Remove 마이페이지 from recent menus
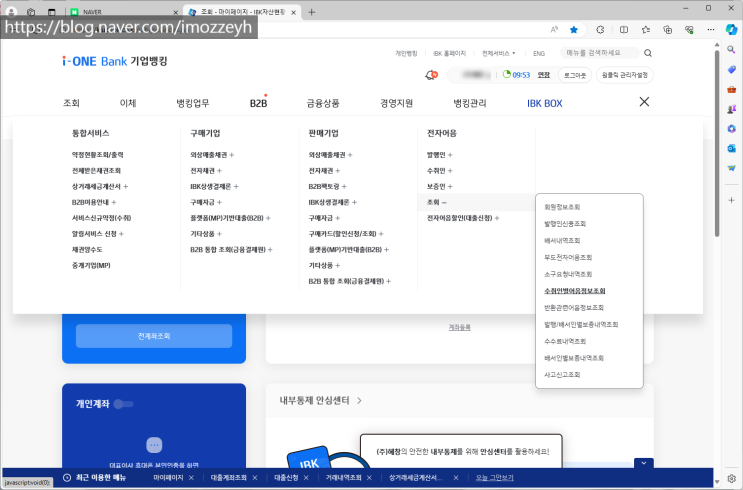 click(x=191, y=478)
